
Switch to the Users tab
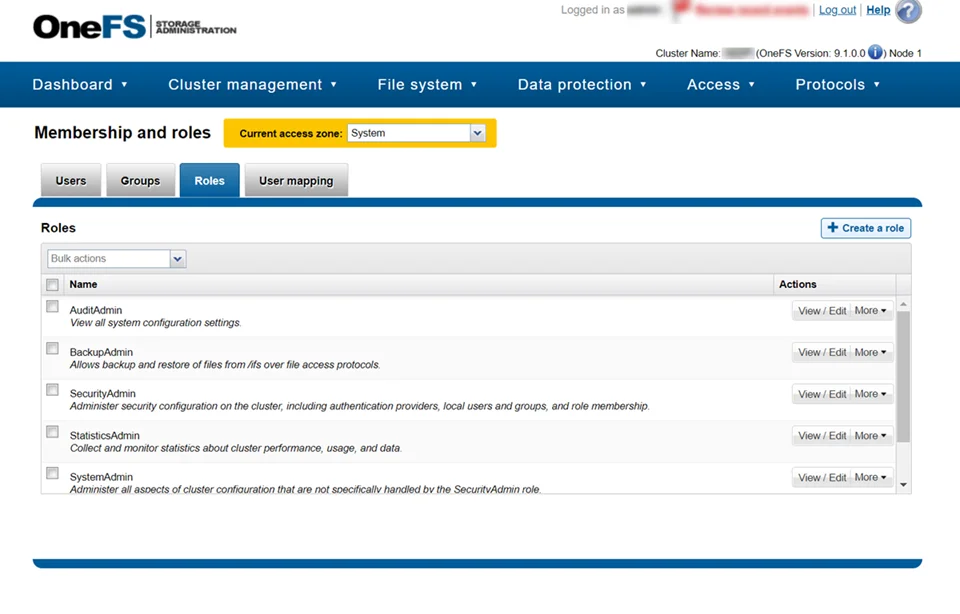71,181
